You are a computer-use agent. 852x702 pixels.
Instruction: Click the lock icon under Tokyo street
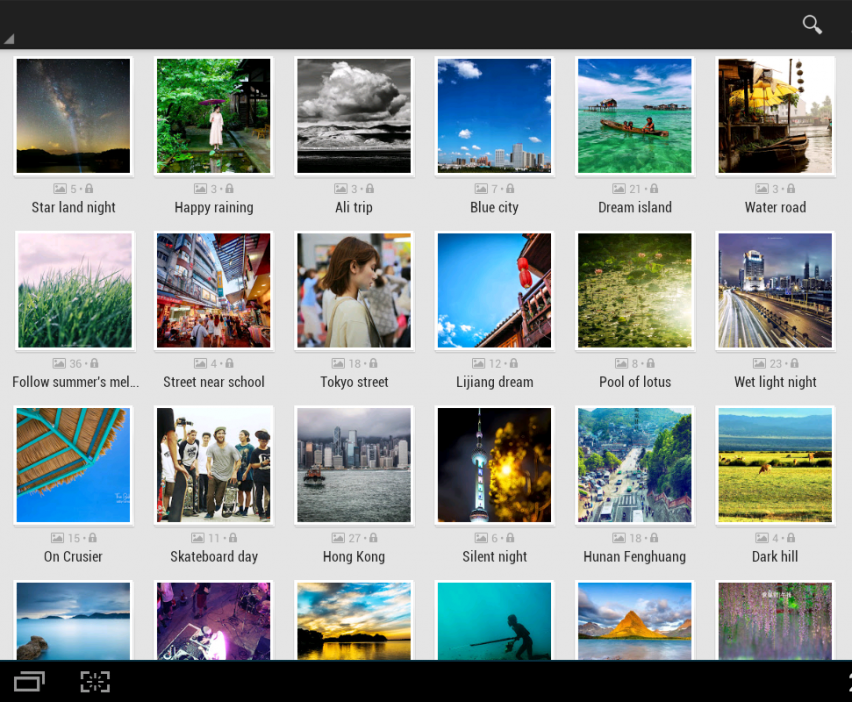tap(370, 364)
